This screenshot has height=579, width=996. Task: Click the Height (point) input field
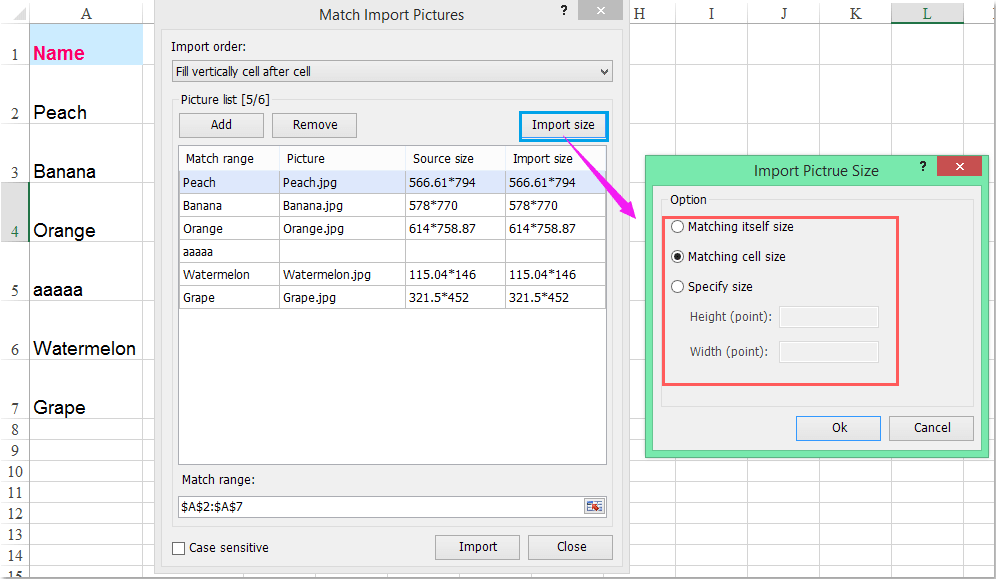(x=828, y=316)
